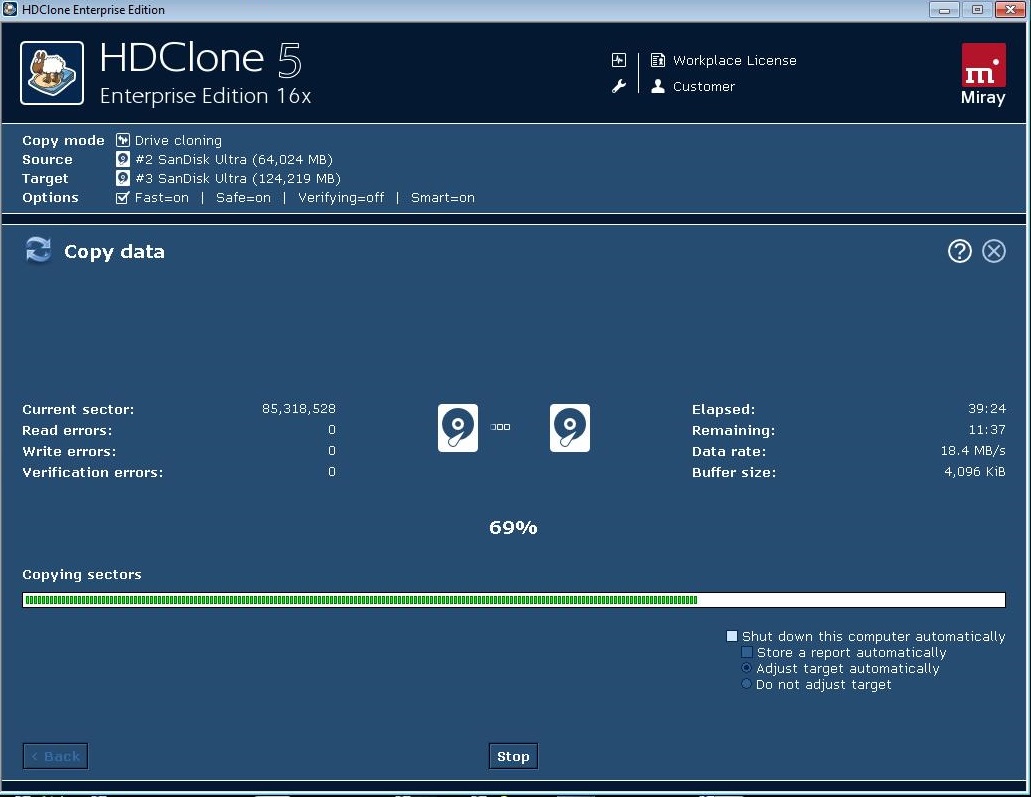The width and height of the screenshot is (1031, 797).
Task: Click the Copying sectors progress bar
Action: 513,600
